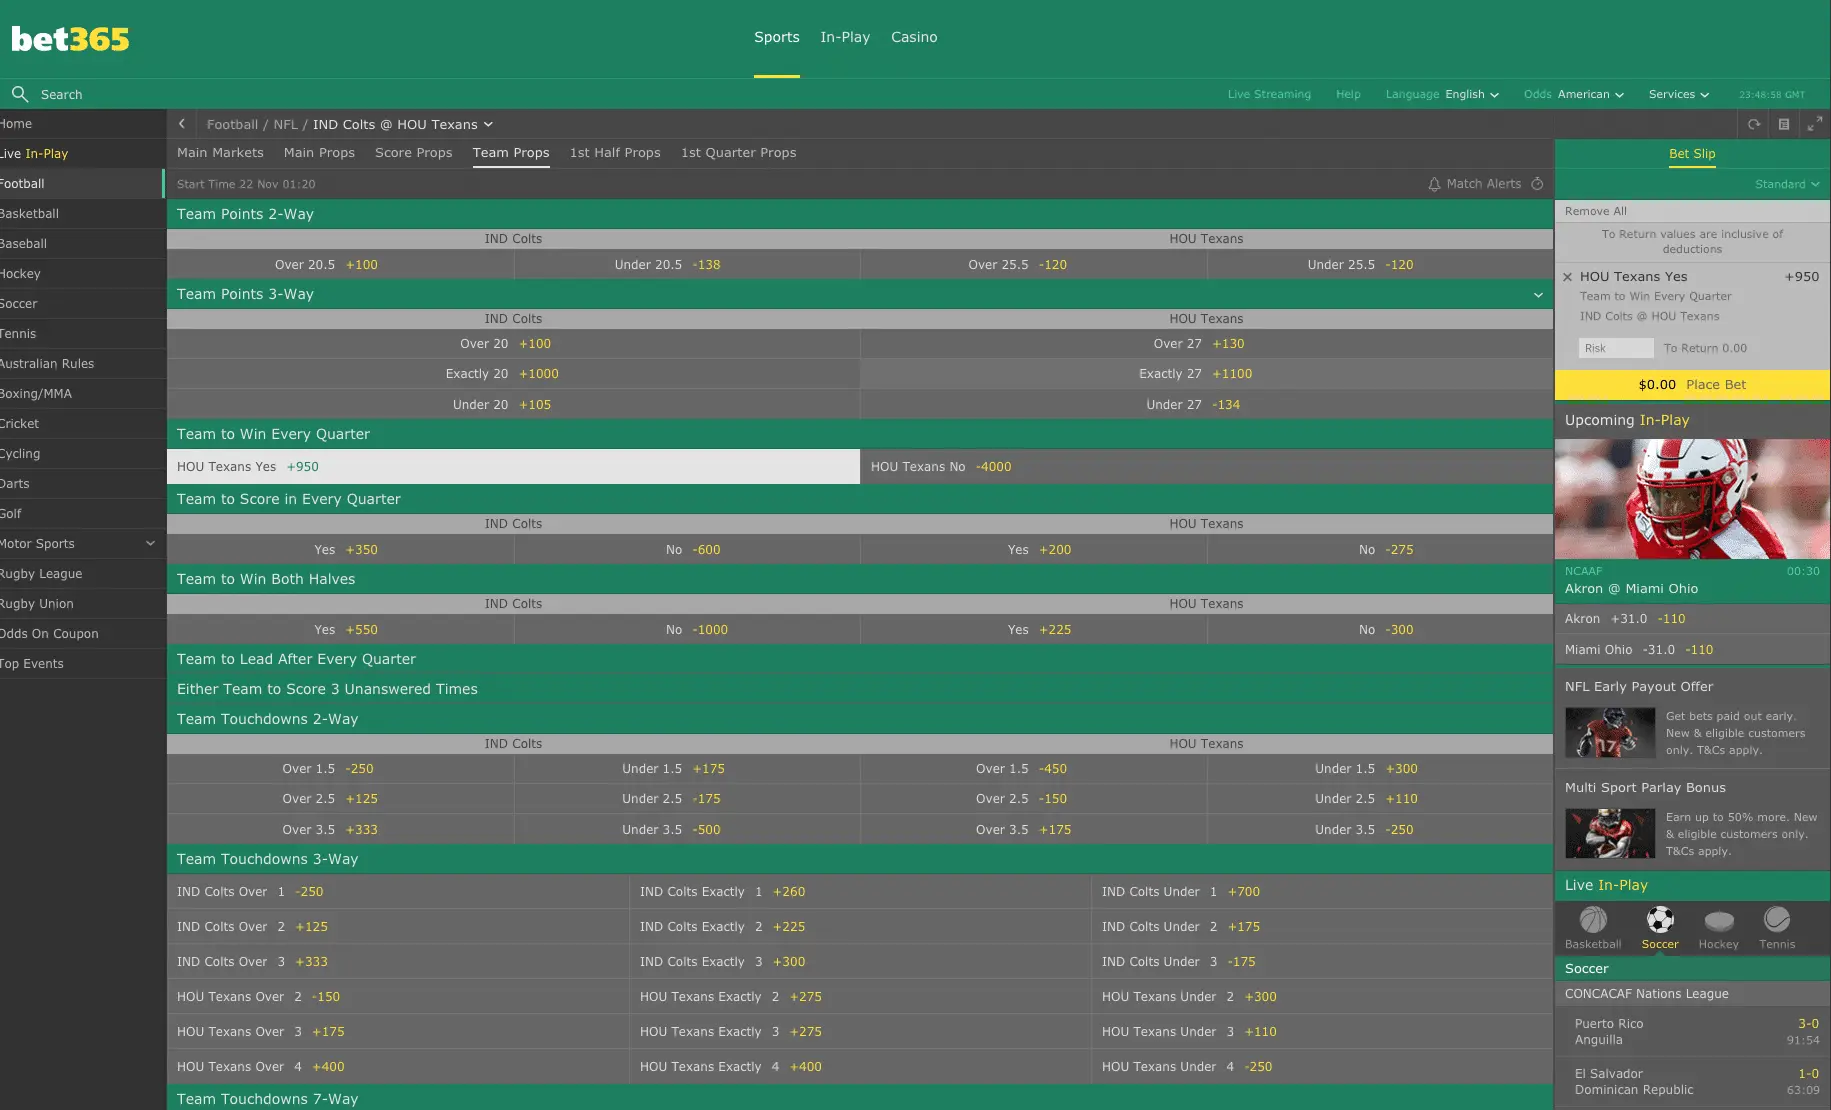Select IND Colts Exactly 20 +1000

point(513,374)
